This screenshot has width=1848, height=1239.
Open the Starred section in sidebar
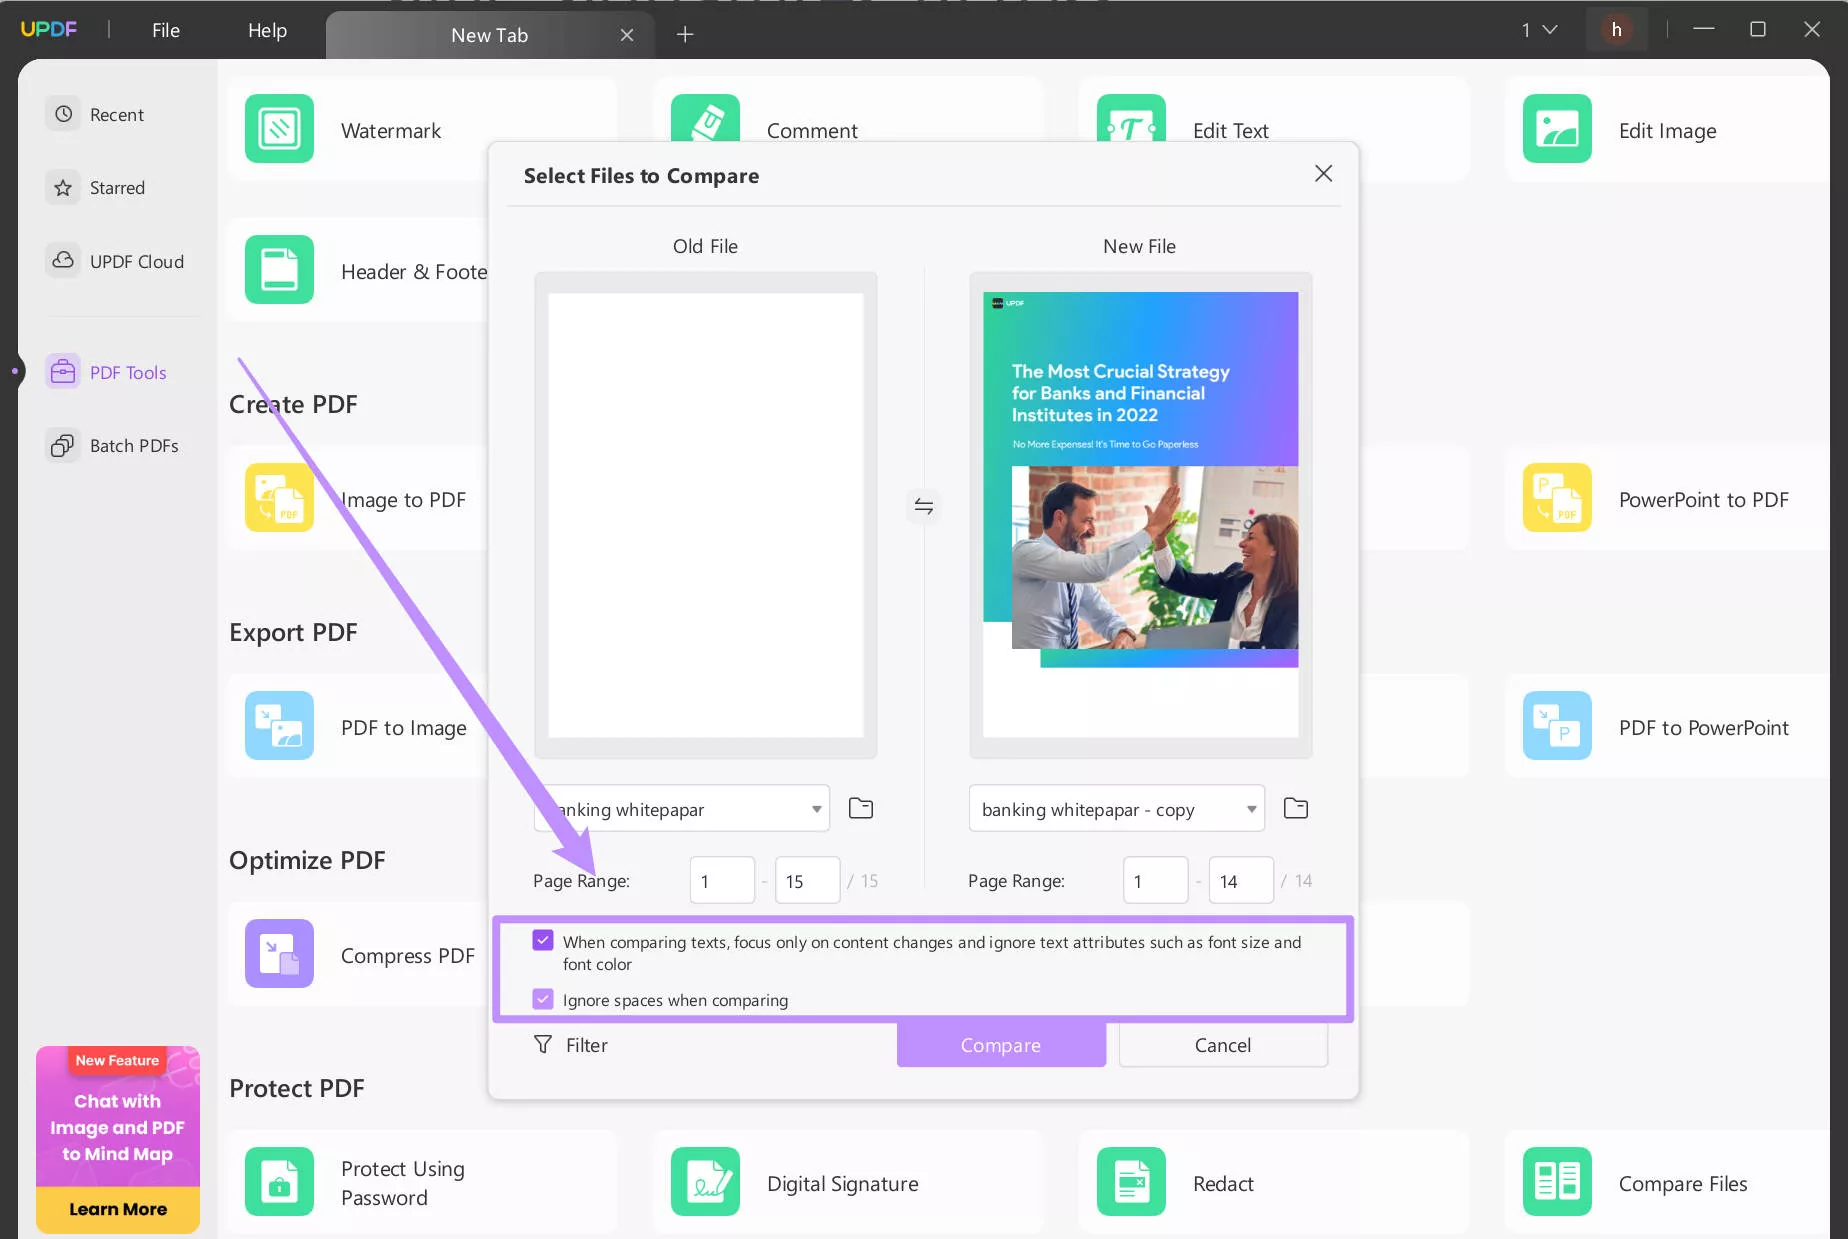tap(96, 188)
